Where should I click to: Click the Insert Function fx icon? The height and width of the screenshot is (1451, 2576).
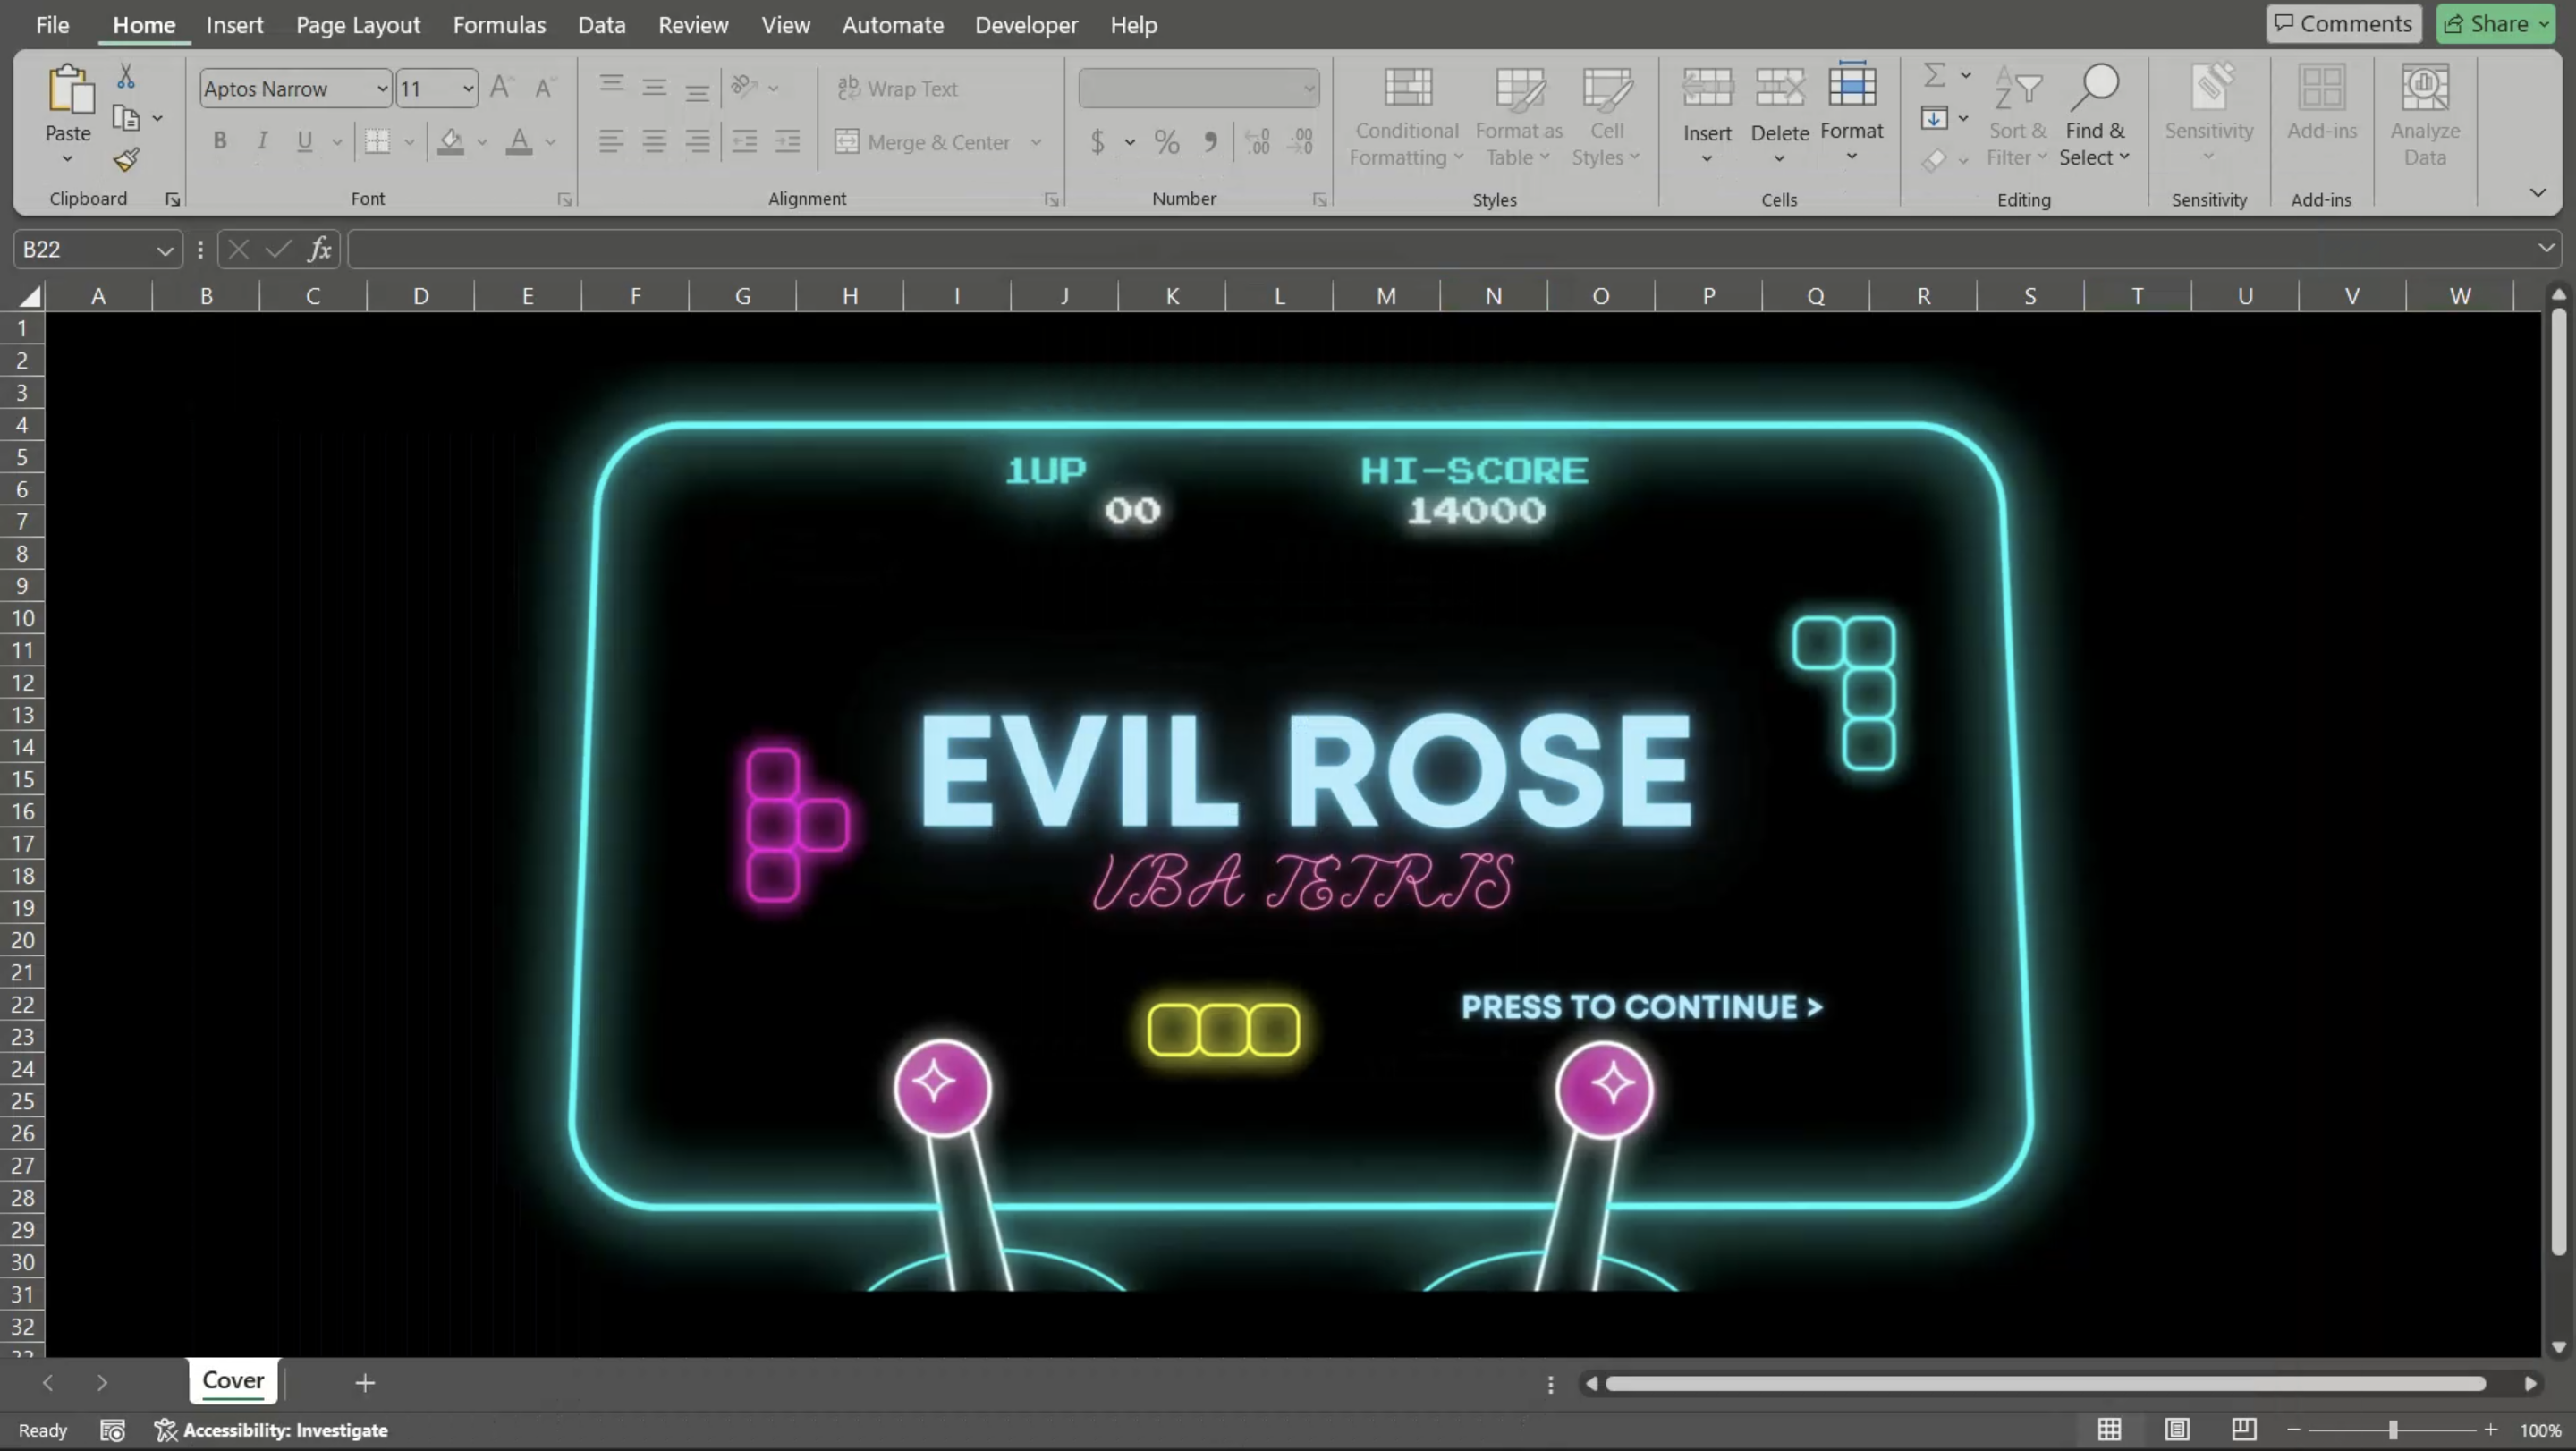click(x=319, y=249)
